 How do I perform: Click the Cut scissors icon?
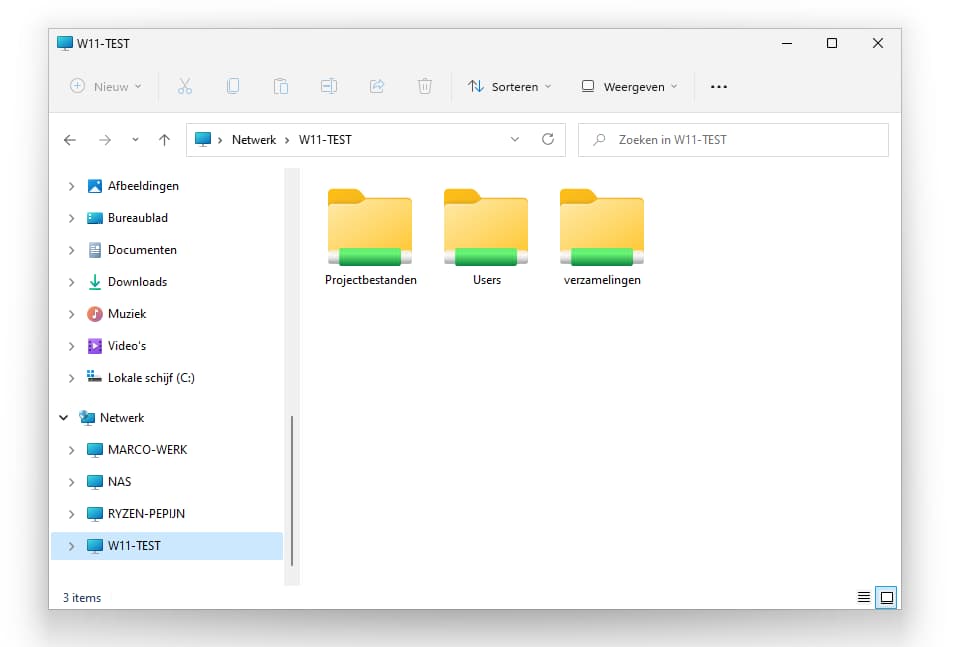point(185,87)
